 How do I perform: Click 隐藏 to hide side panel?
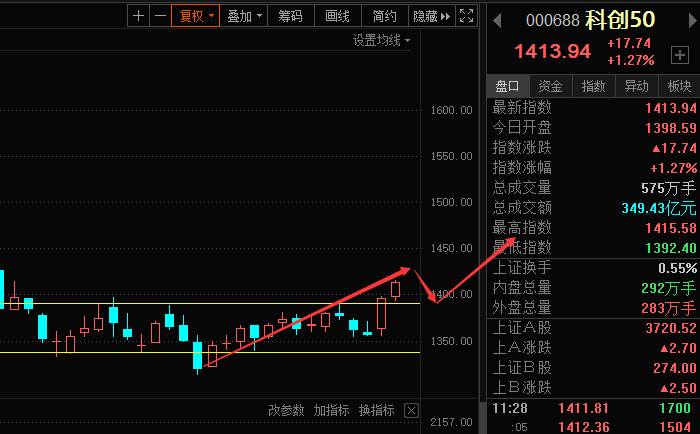[432, 16]
